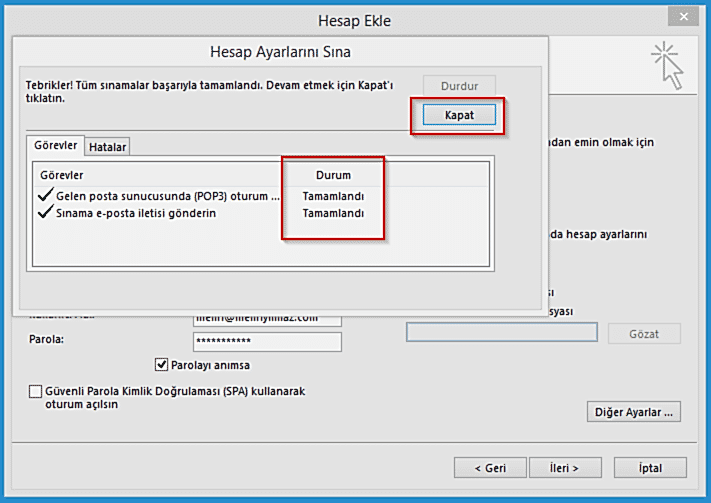
Task: Click Tamamlandı status for POP3 task
Action: [333, 196]
